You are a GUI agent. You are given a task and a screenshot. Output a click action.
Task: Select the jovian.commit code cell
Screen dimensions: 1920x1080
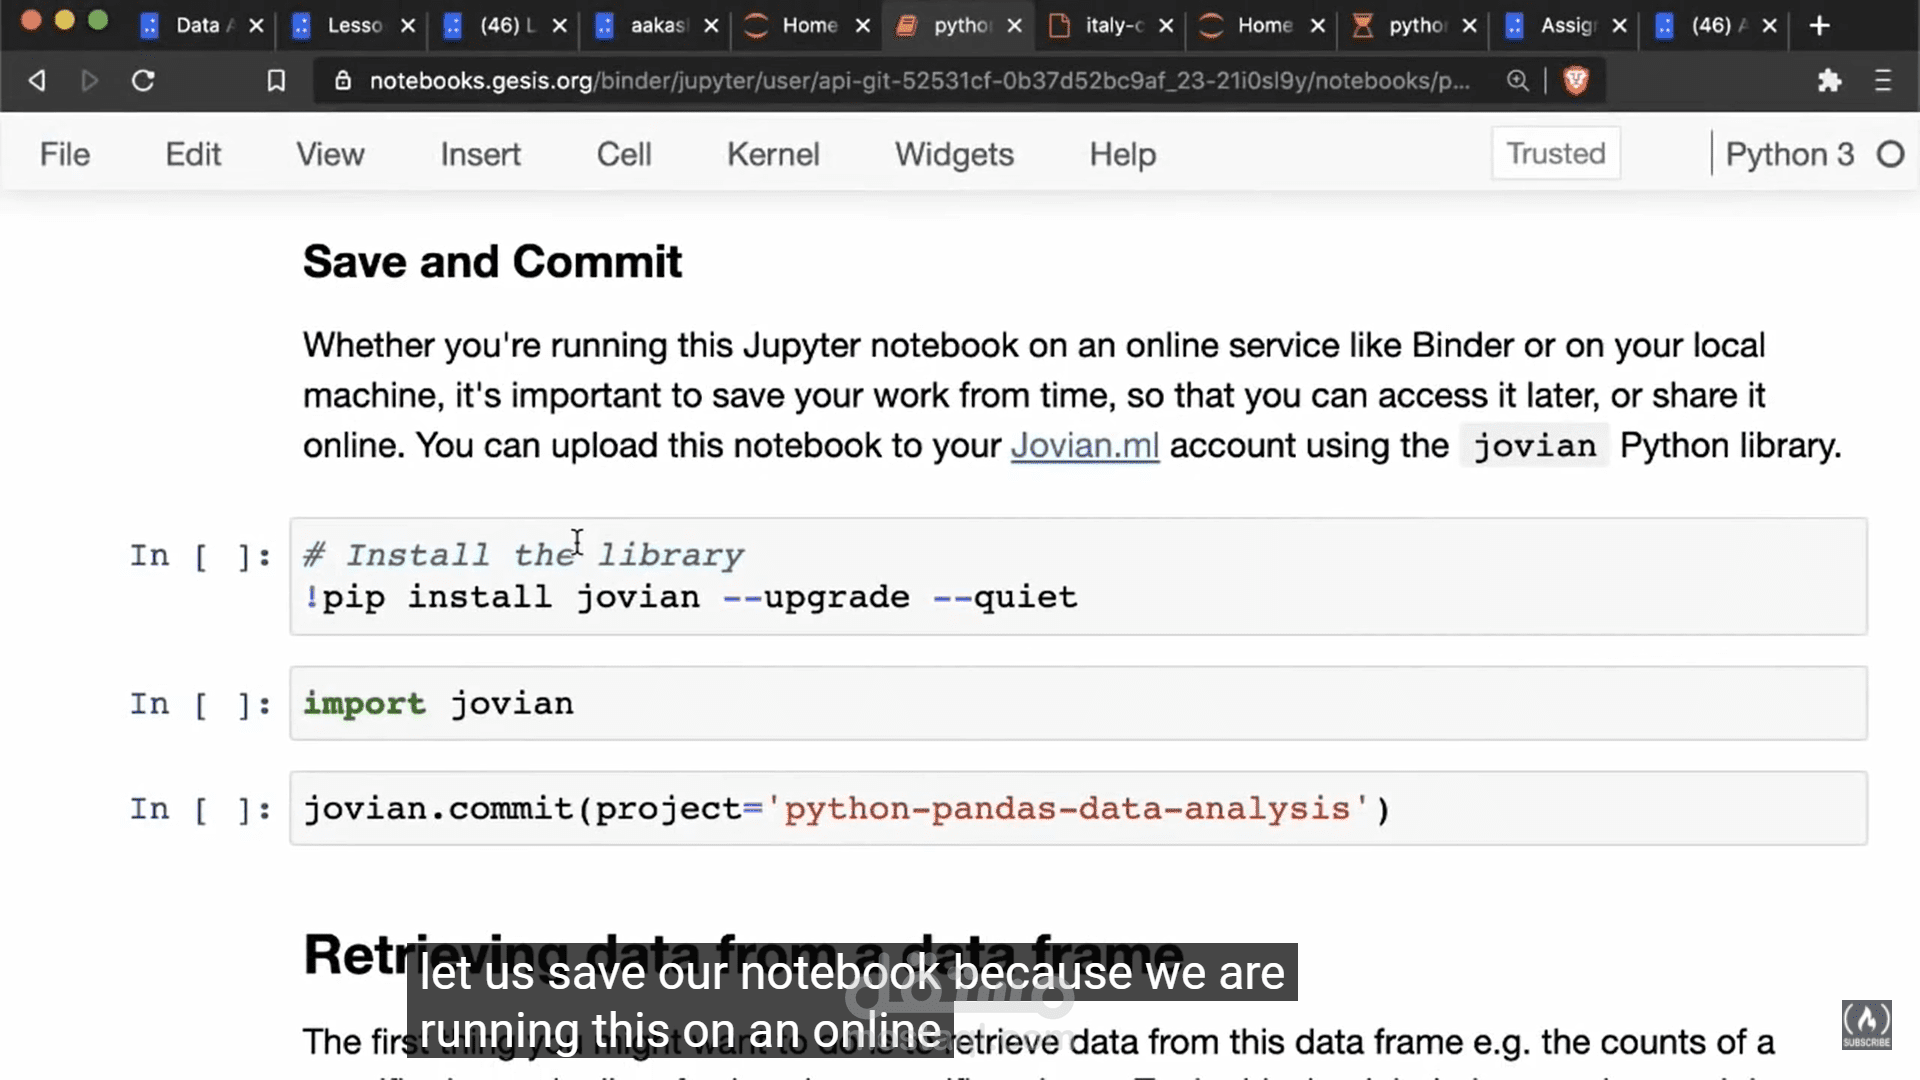[1078, 808]
